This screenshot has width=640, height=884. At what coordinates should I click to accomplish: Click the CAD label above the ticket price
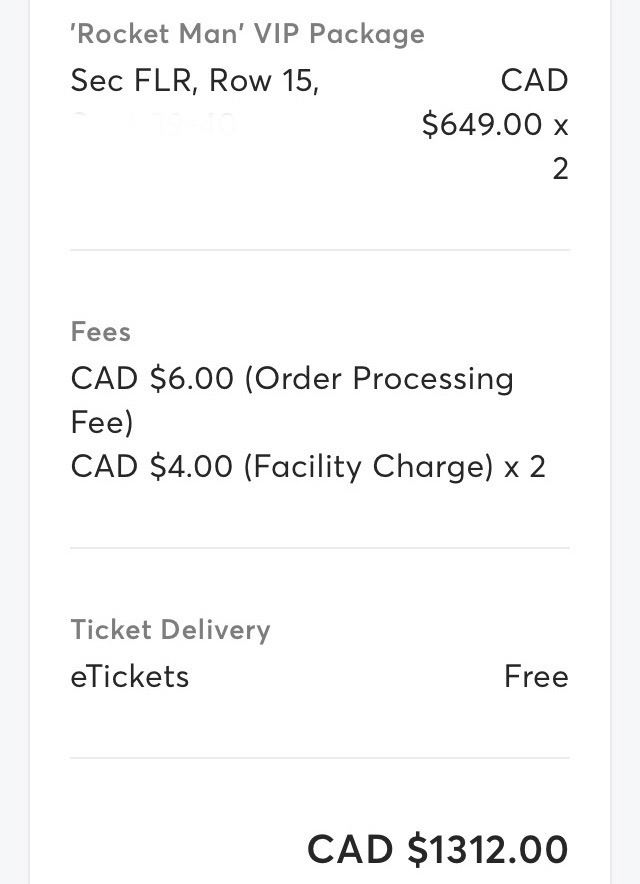point(534,81)
